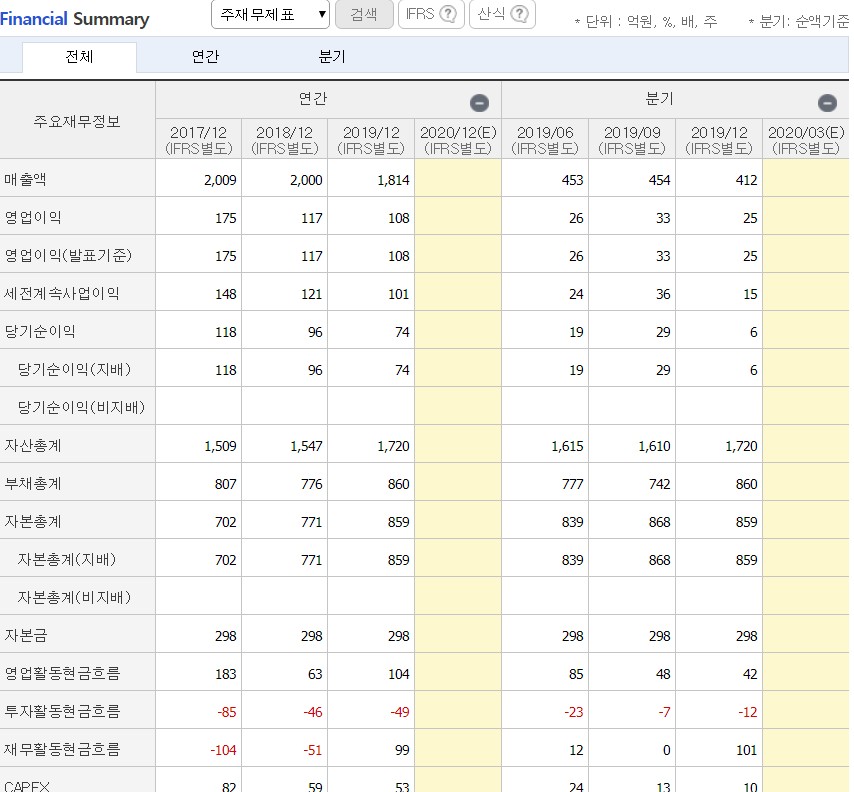This screenshot has height=792, width=854.
Task: Click the -49 investing cash flow value
Action: click(x=400, y=712)
